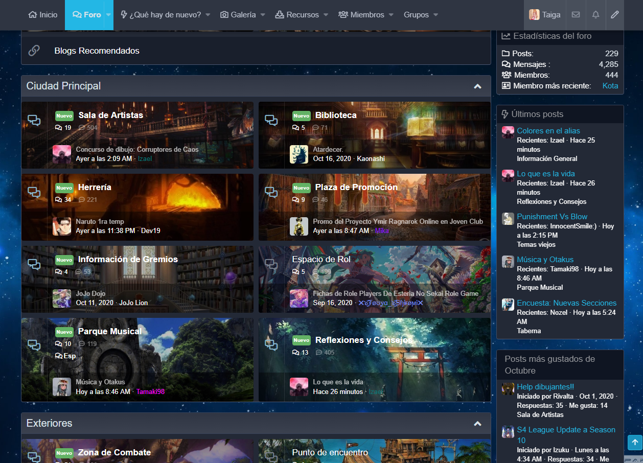Viewport: 644px width, 464px height.
Task: Open newest member Kota profile link
Action: (x=610, y=86)
